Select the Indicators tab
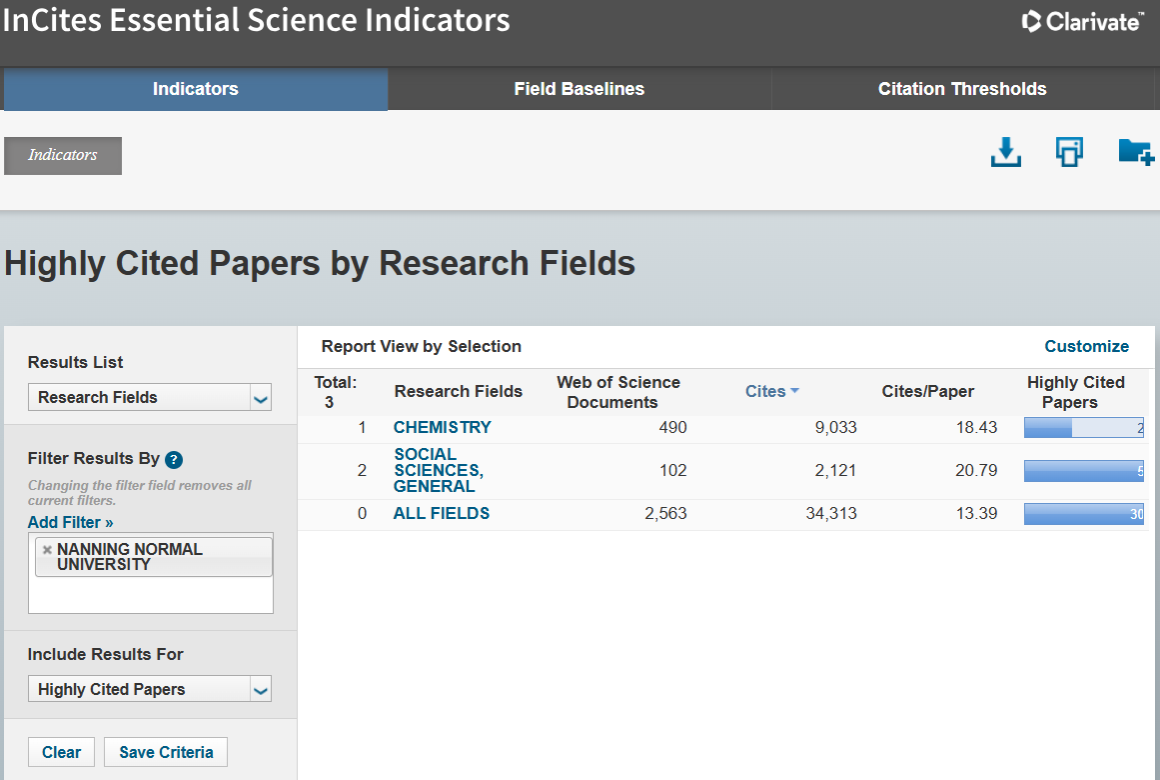The width and height of the screenshot is (1160, 780). 195,89
